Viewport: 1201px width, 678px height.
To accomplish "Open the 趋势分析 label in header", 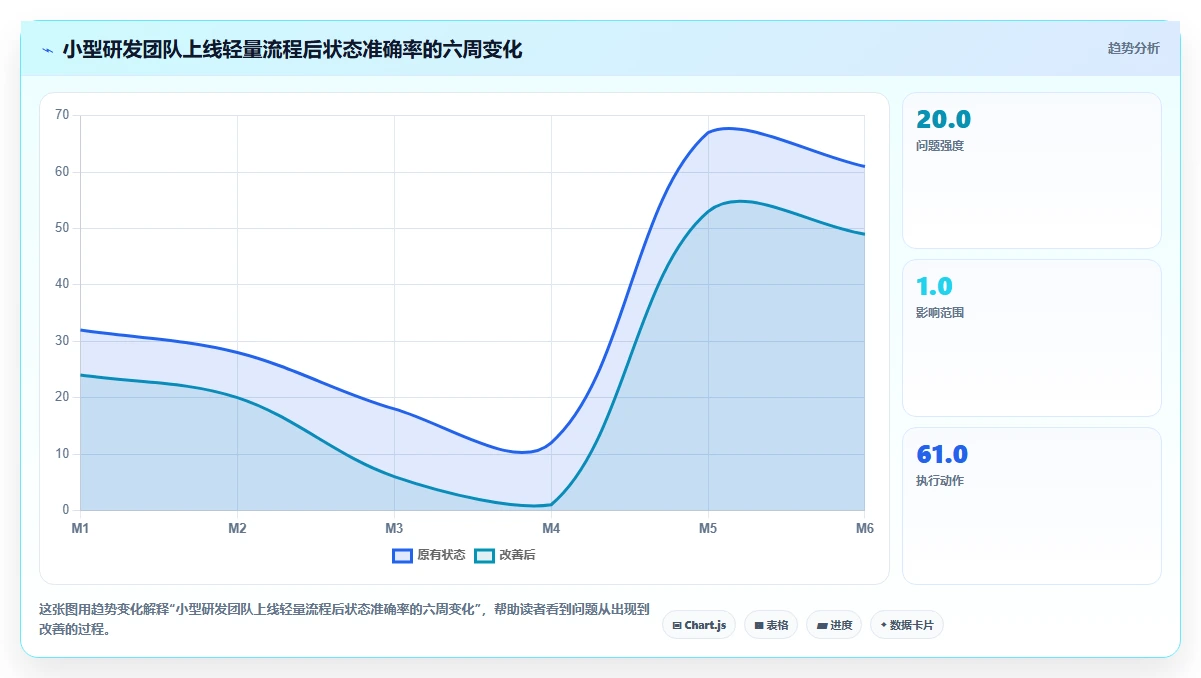I will pos(1133,48).
